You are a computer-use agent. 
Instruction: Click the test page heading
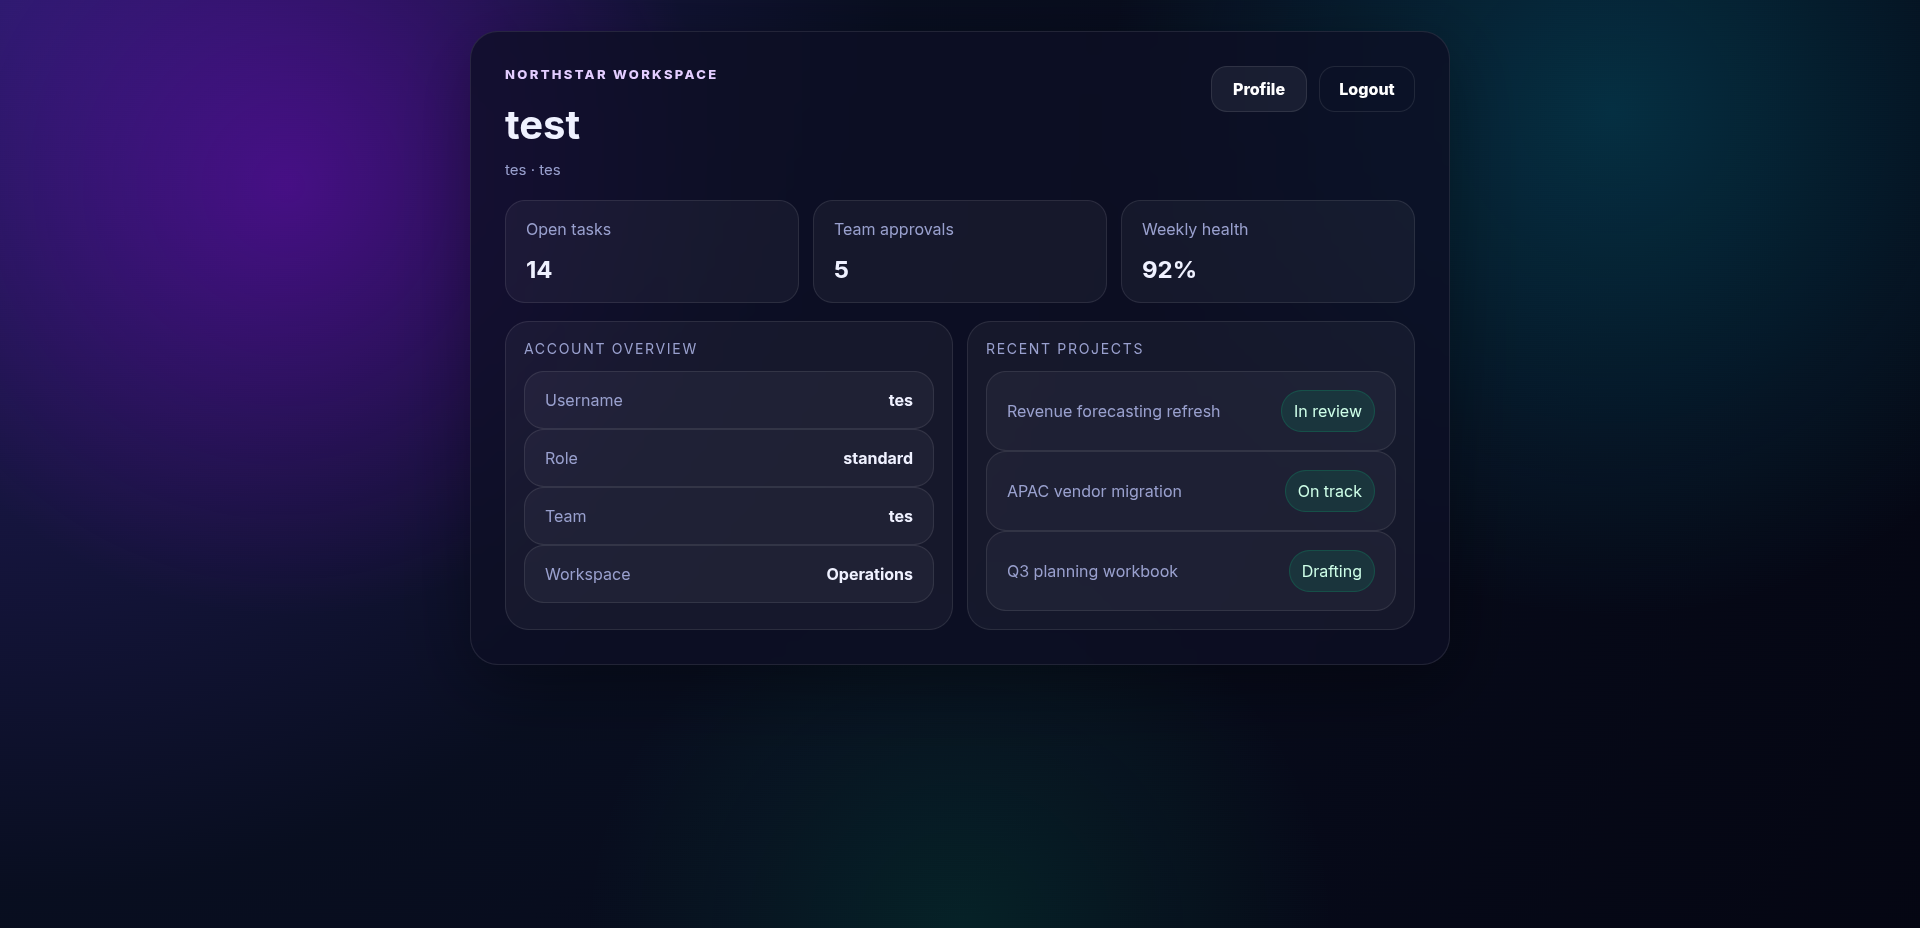(542, 126)
